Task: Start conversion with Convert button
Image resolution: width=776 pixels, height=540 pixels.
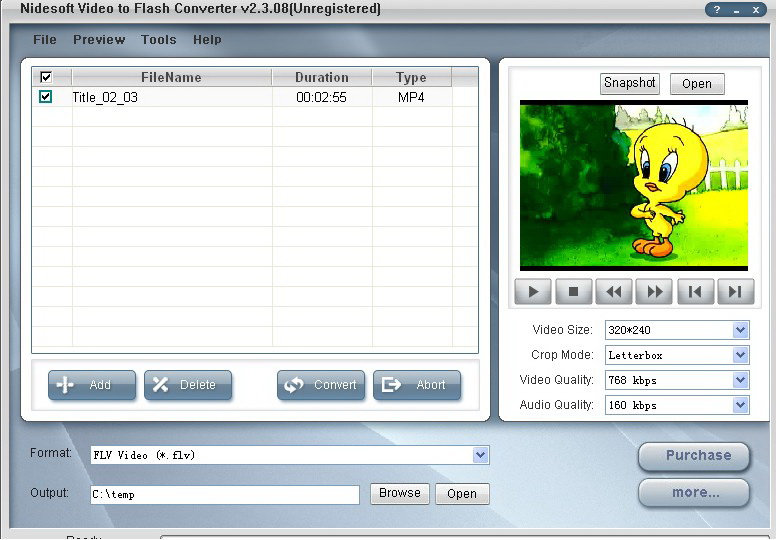Action: 321,385
